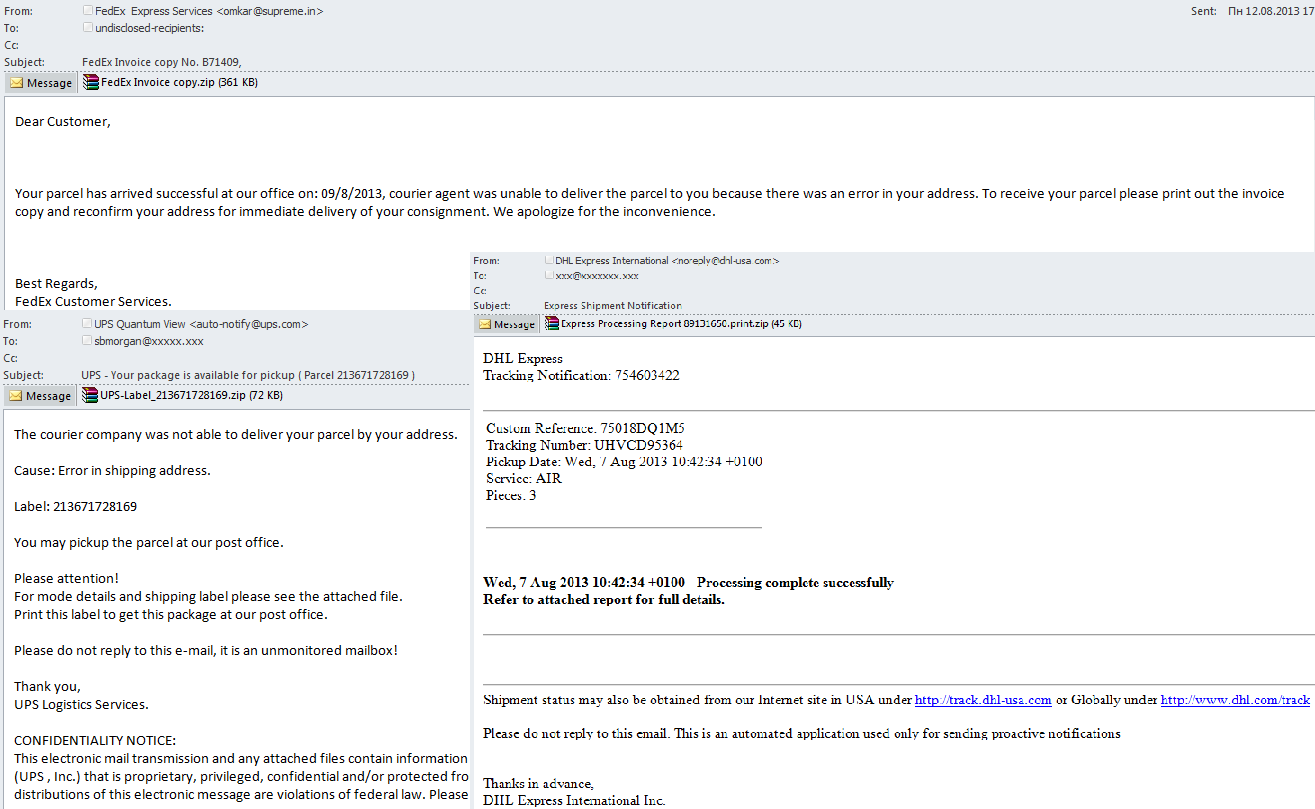Click 'For mode details and shipping label' line

(x=208, y=597)
